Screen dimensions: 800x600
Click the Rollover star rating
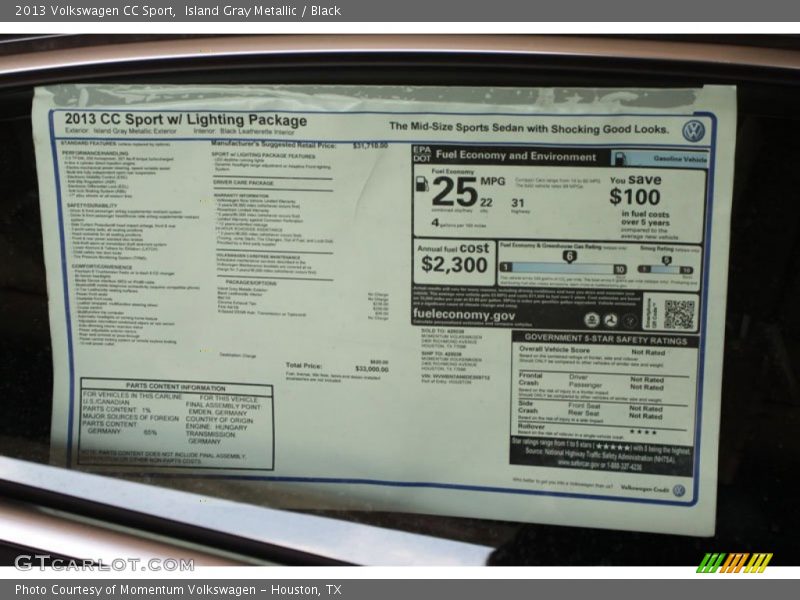(643, 432)
